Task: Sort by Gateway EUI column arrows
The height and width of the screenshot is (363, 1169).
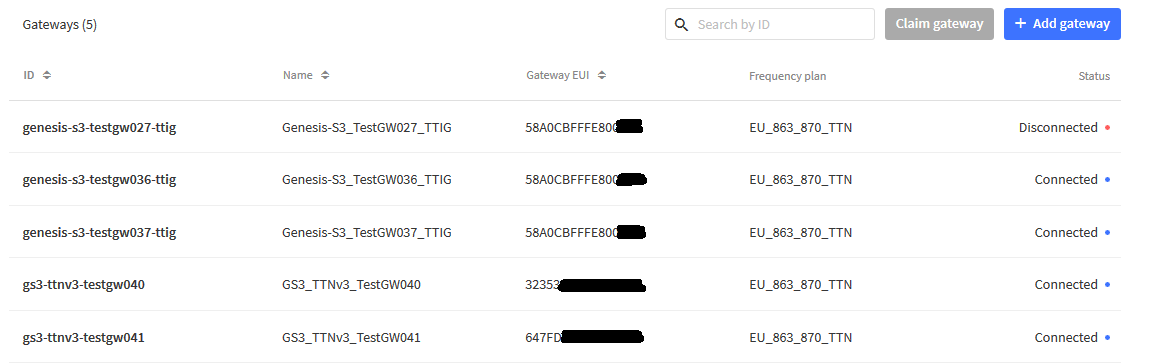Action: pos(602,75)
